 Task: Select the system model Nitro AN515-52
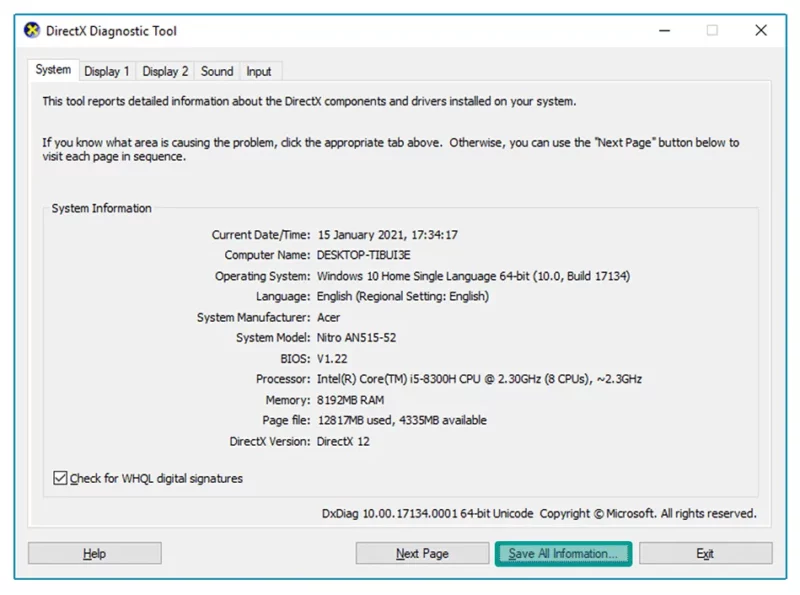coord(356,338)
